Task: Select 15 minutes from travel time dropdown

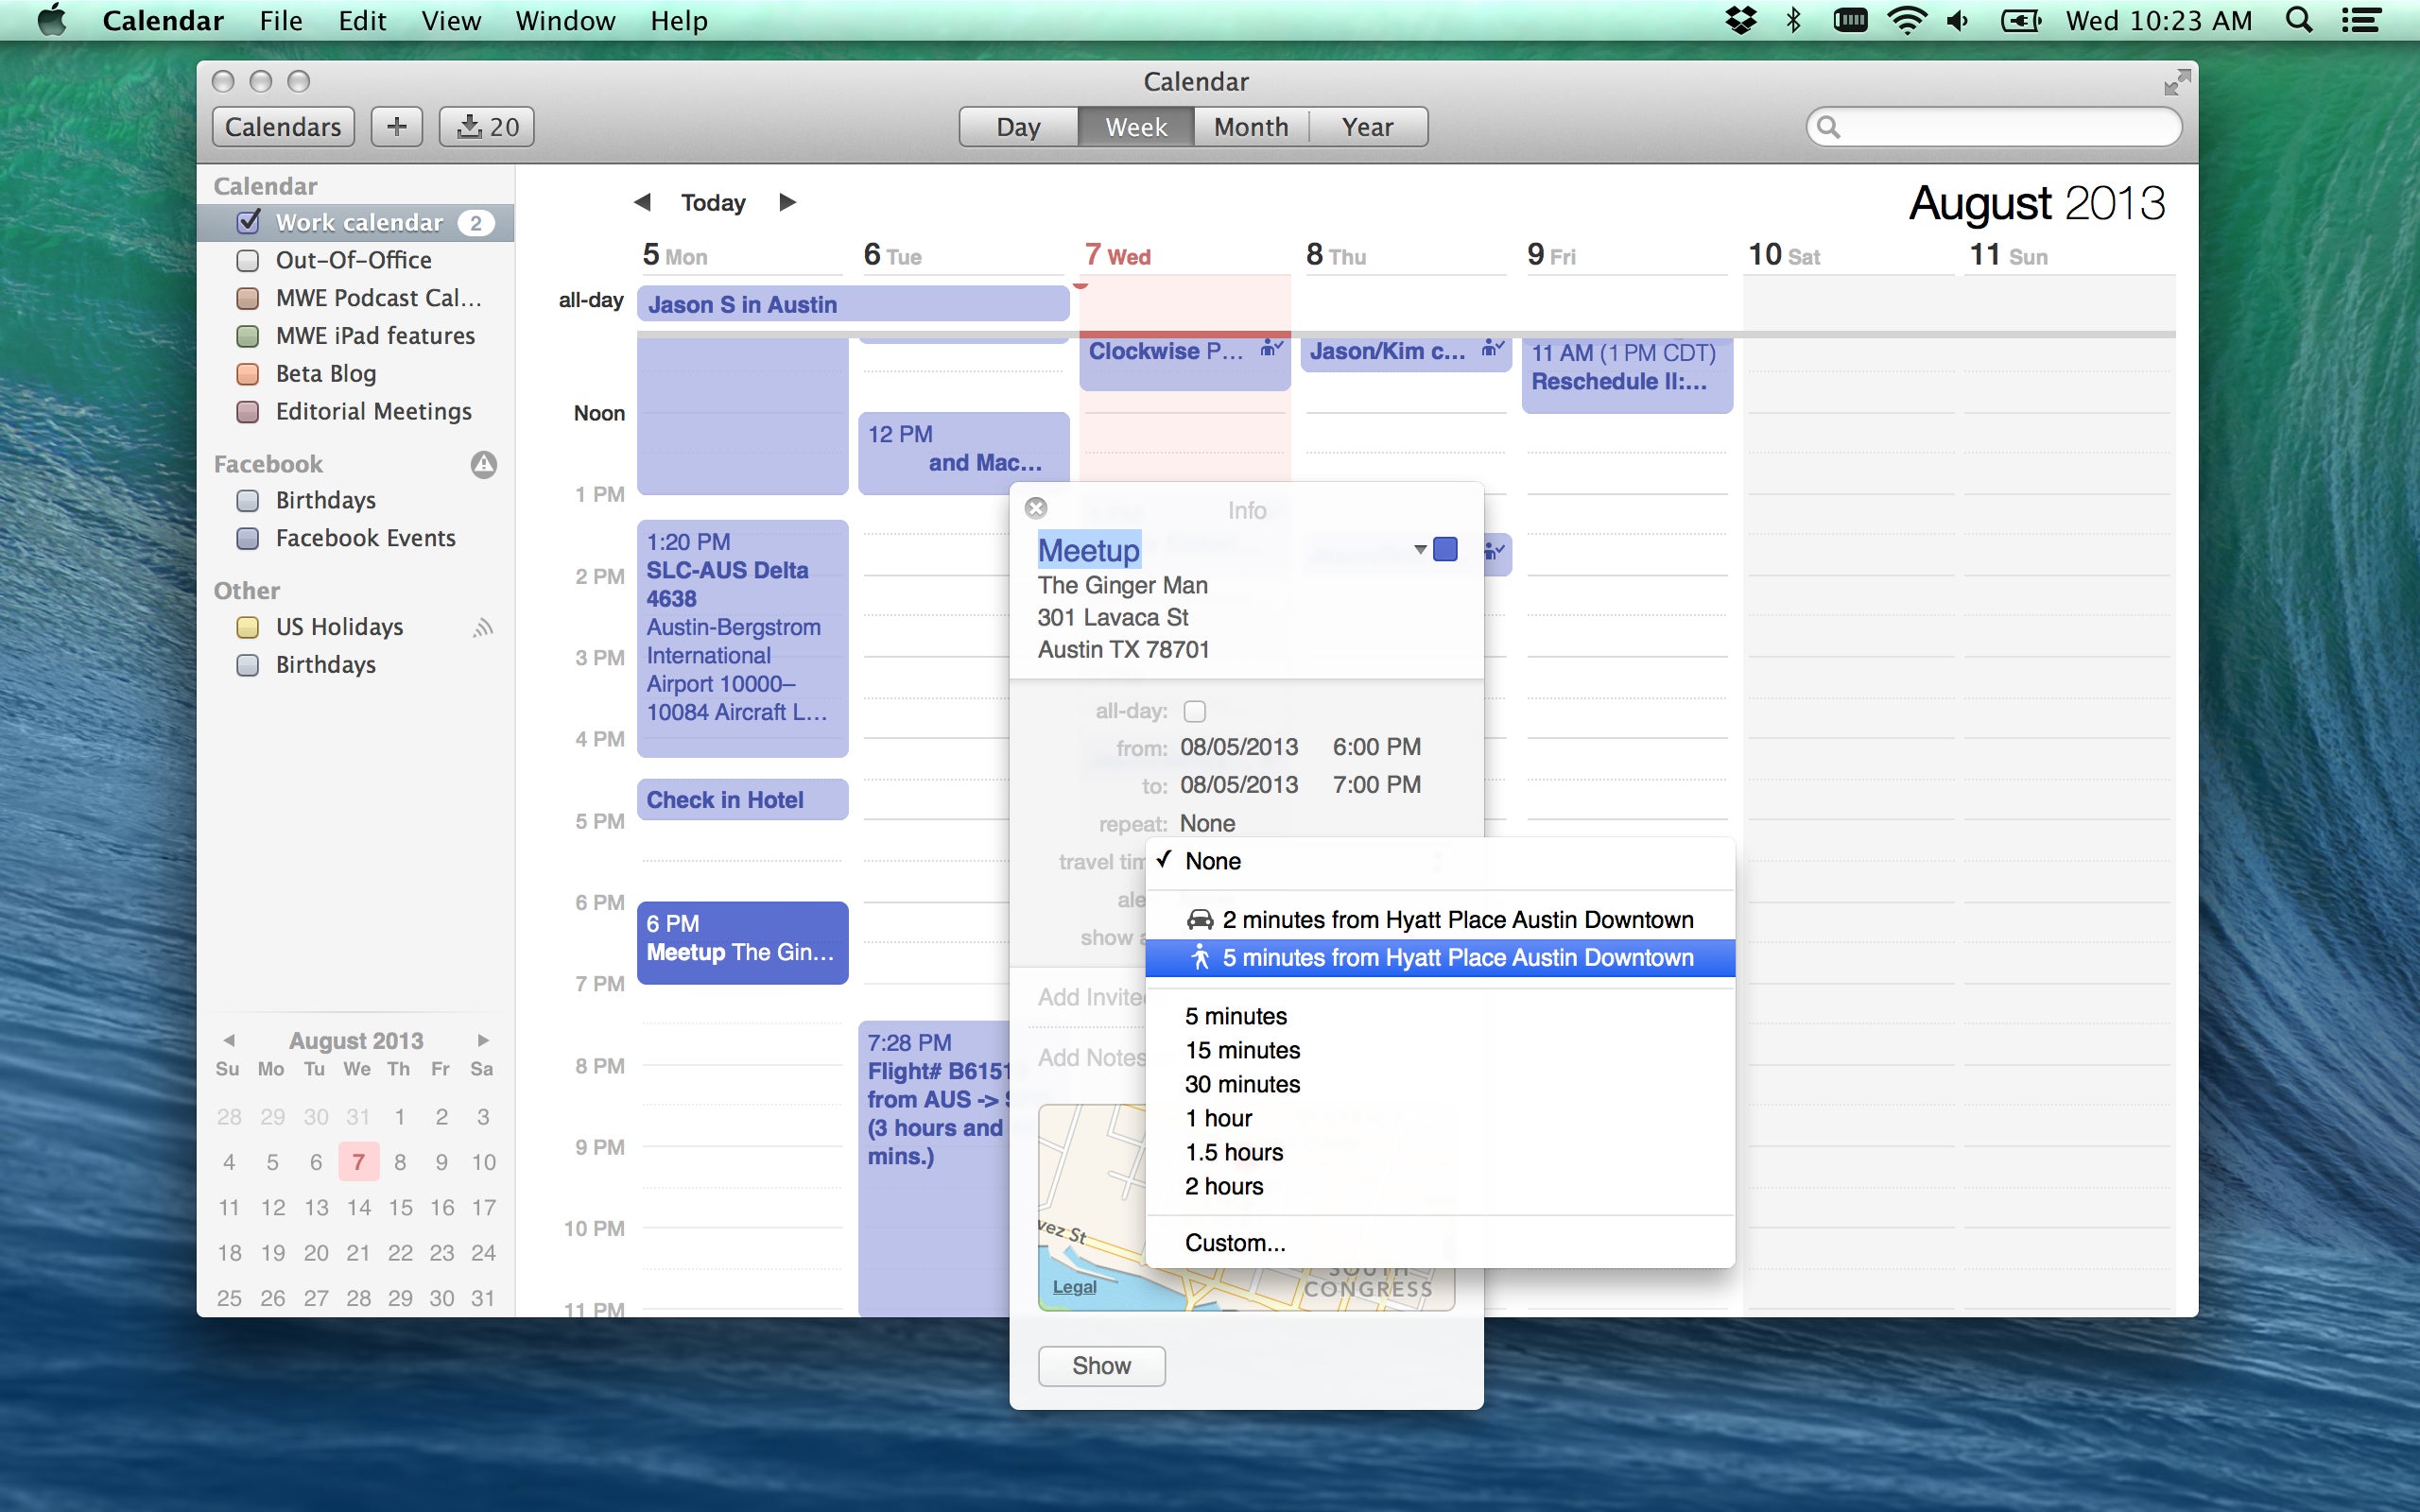Action: [x=1242, y=1049]
